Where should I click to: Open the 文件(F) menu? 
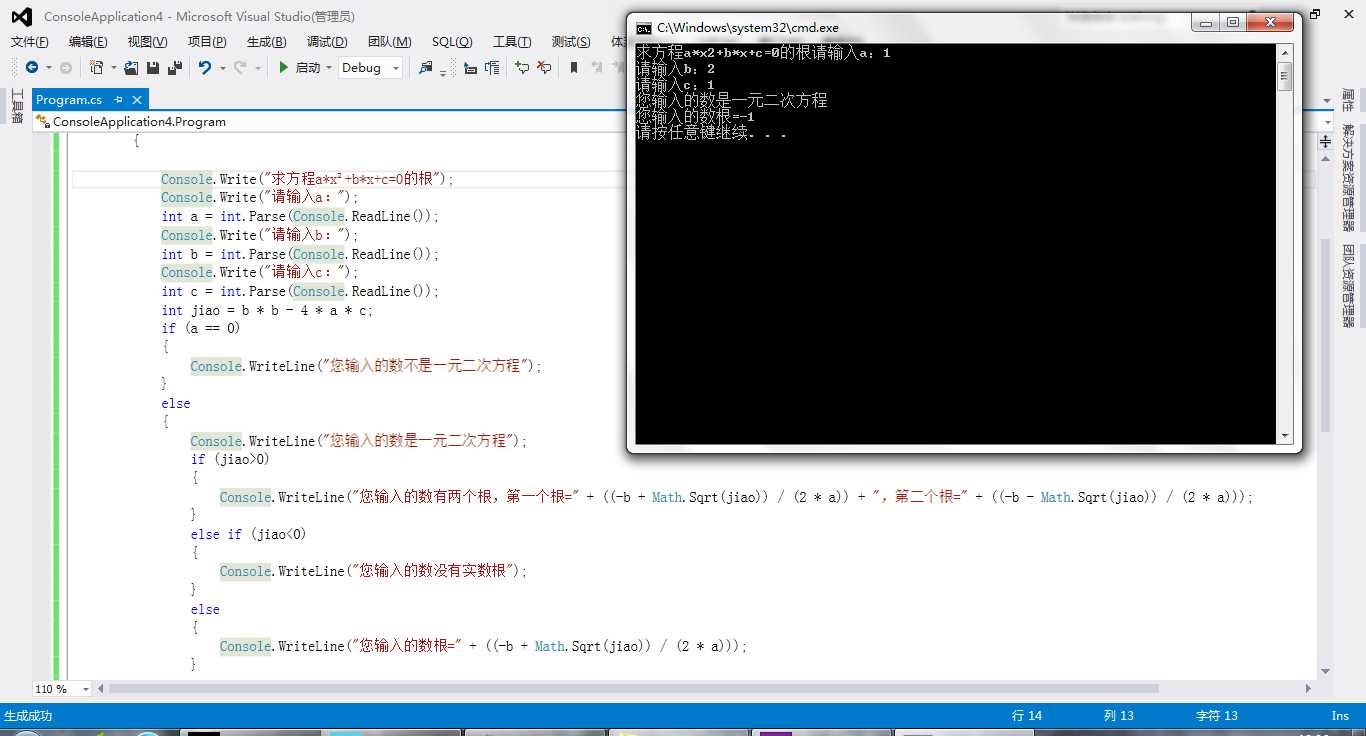29,41
